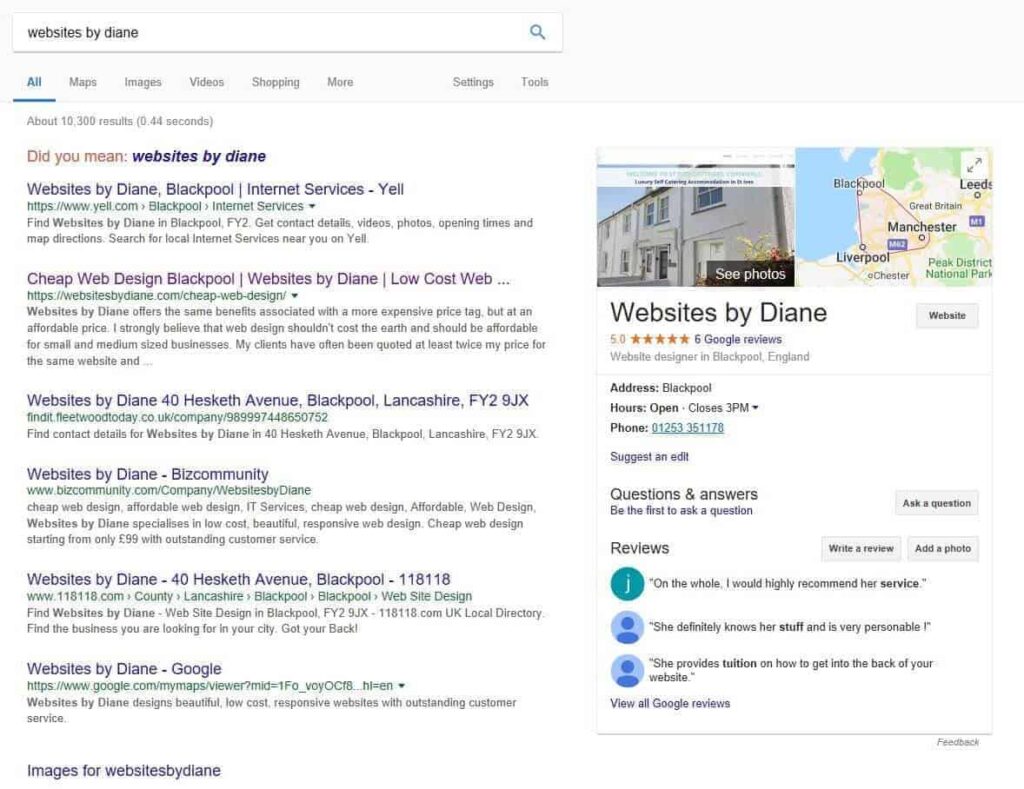The height and width of the screenshot is (789, 1024).
Task: Click the 'About 10,300 results' count text
Action: pyautogui.click(x=120, y=121)
